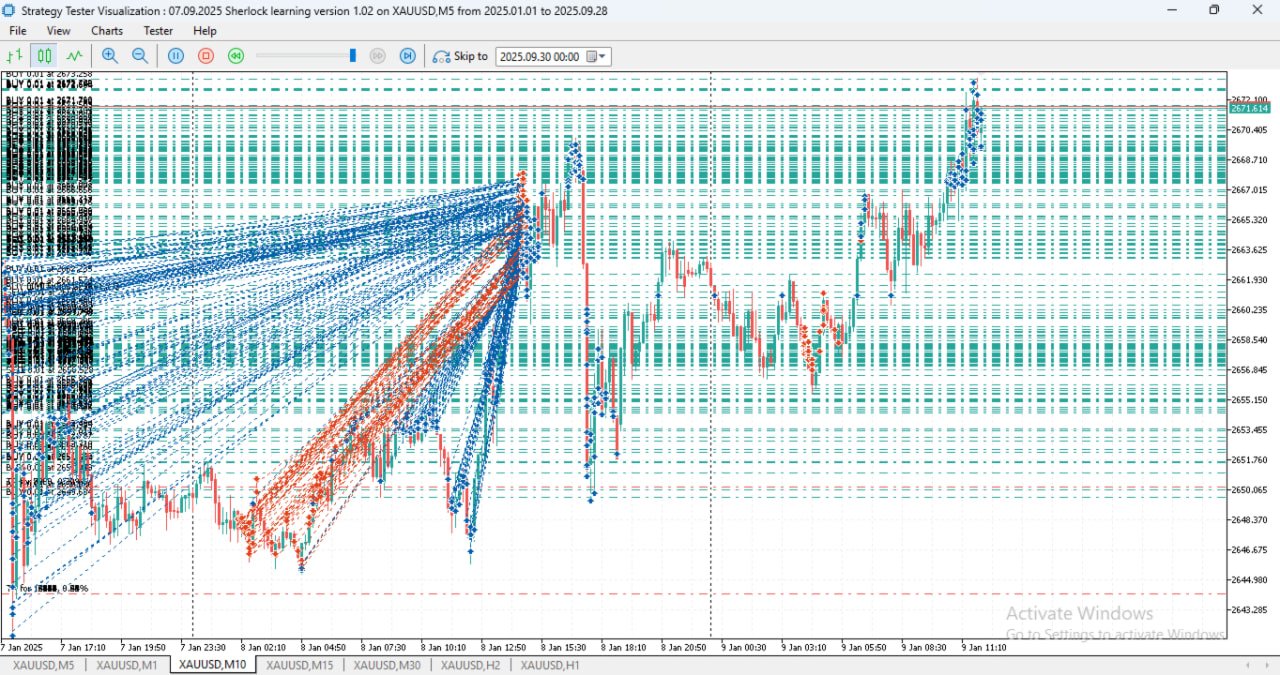Stop the strategy test run

206,56
